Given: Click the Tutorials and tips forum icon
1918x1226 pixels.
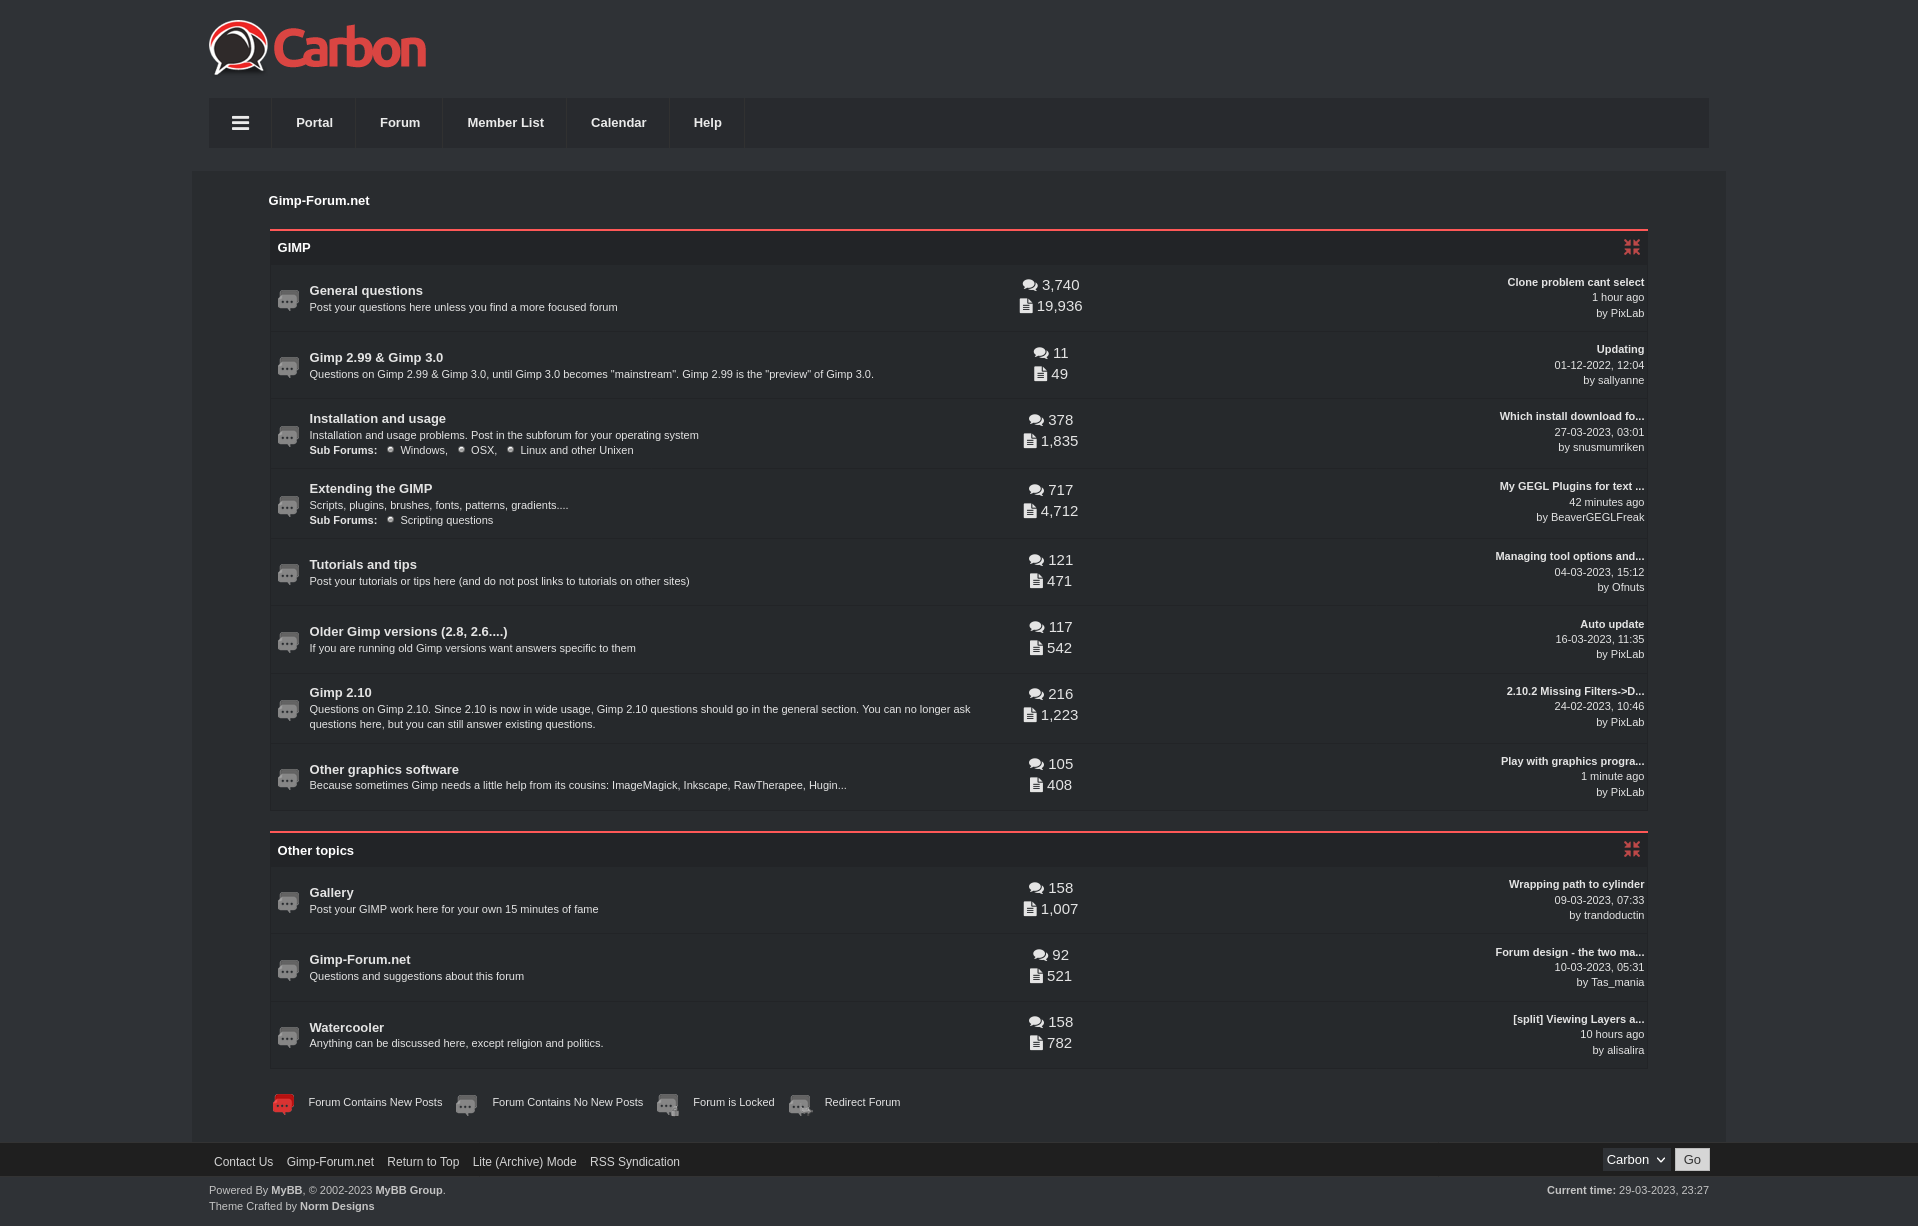Looking at the screenshot, I should coord(288,574).
